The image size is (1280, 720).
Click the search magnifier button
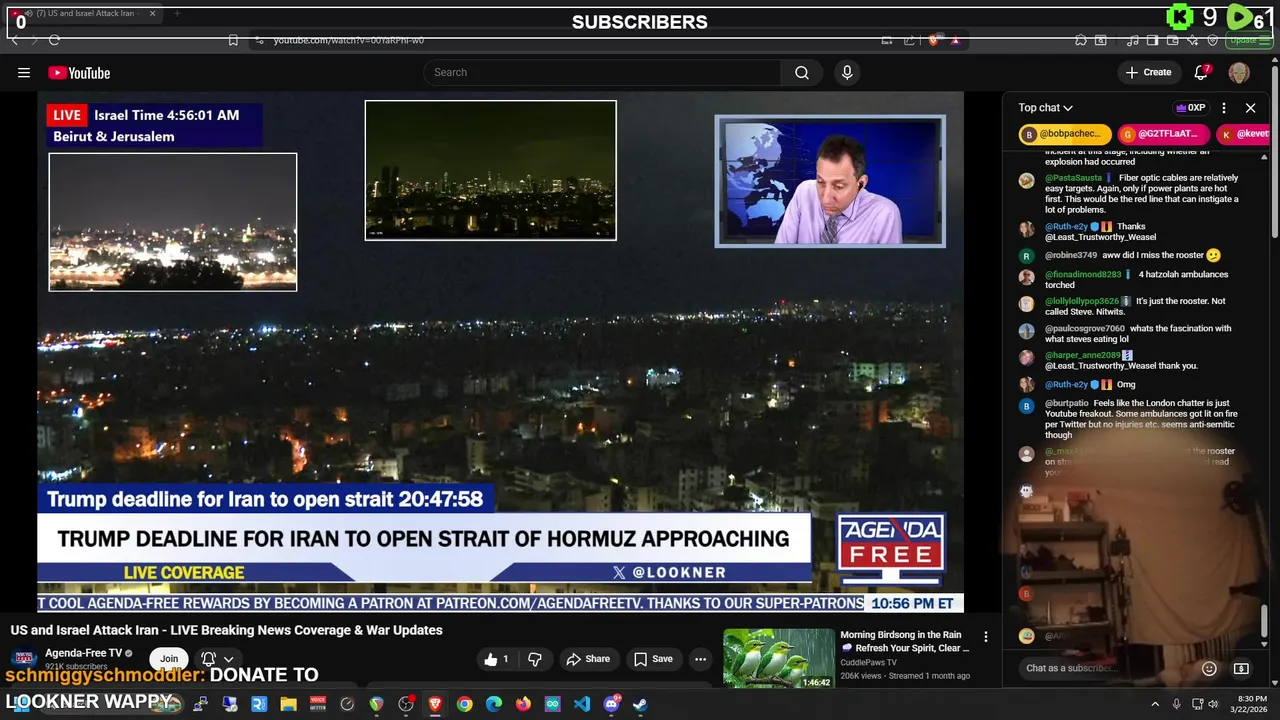coord(802,72)
